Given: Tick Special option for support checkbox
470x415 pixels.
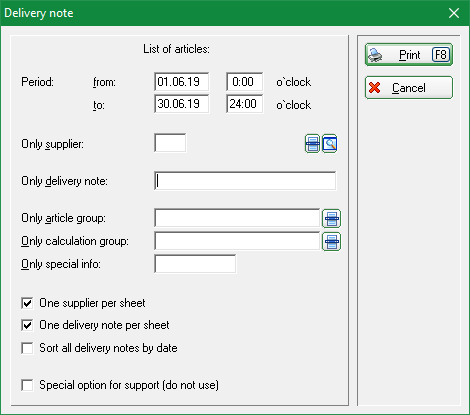Looking at the screenshot, I should coord(27,385).
